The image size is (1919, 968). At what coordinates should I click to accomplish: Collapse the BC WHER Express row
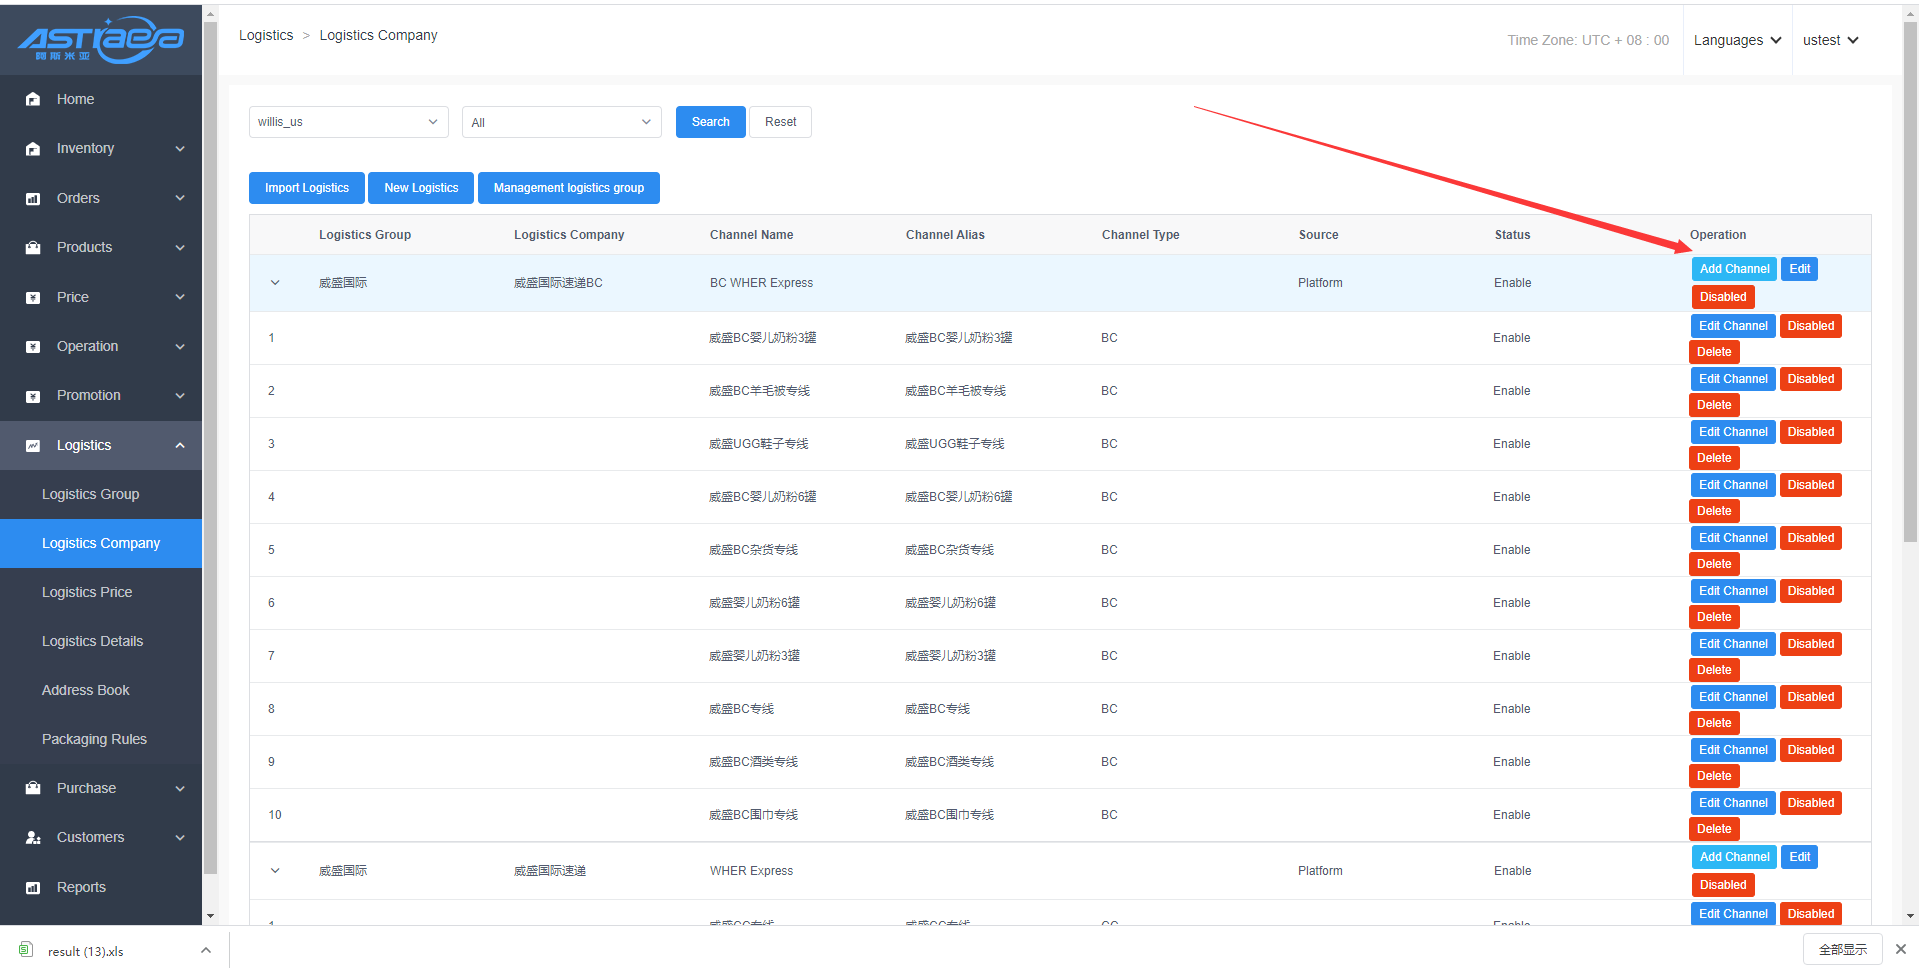(275, 283)
